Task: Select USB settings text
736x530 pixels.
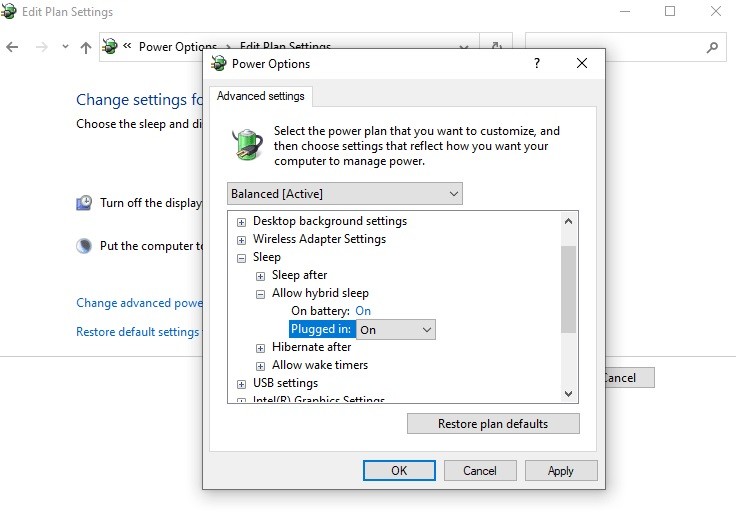Action: (285, 383)
